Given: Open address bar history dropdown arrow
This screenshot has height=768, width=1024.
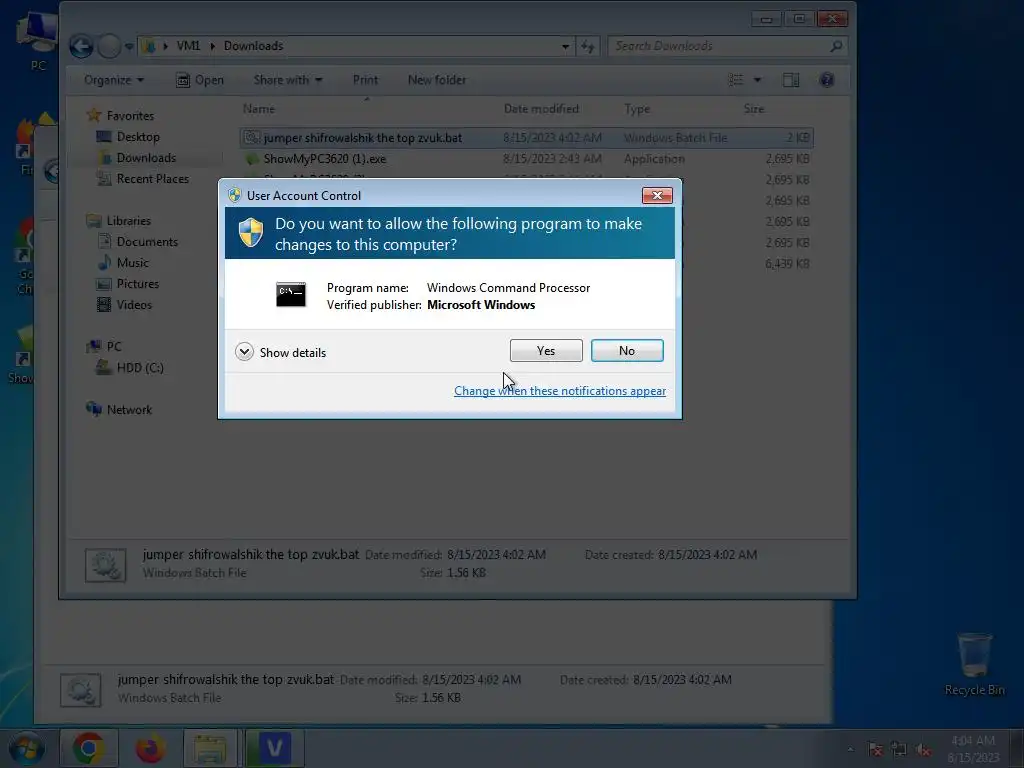Looking at the screenshot, I should pos(565,46).
